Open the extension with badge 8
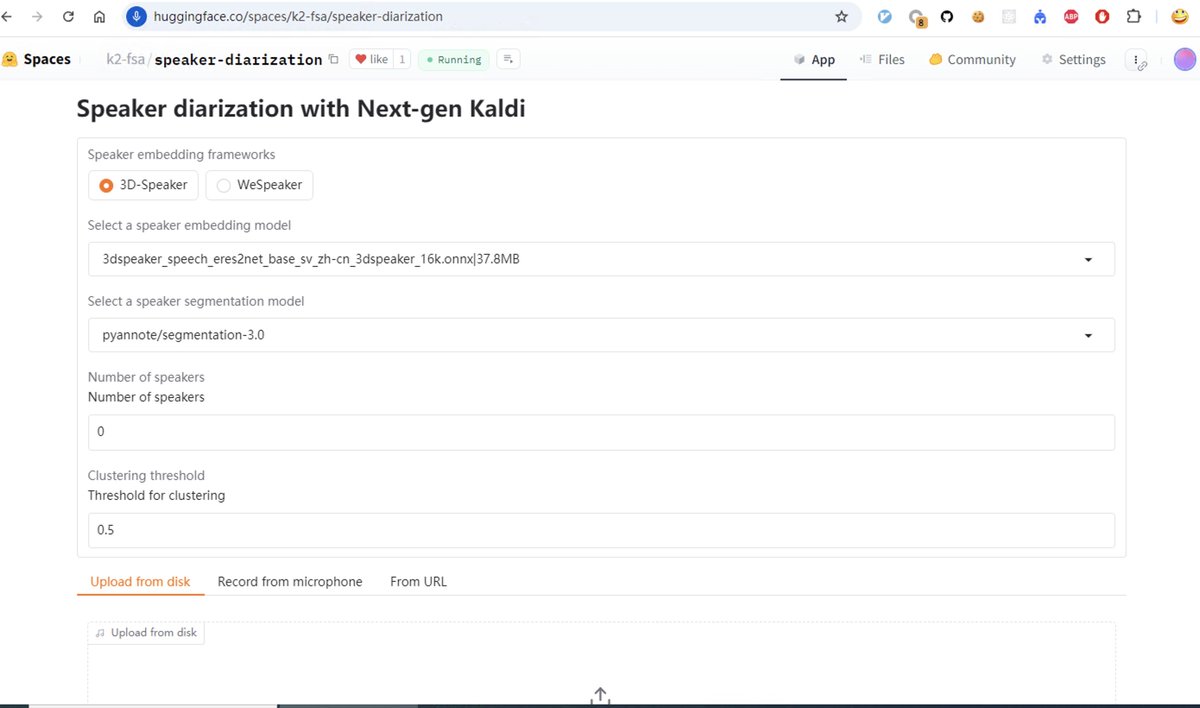Image resolution: width=1200 pixels, height=708 pixels. tap(916, 17)
